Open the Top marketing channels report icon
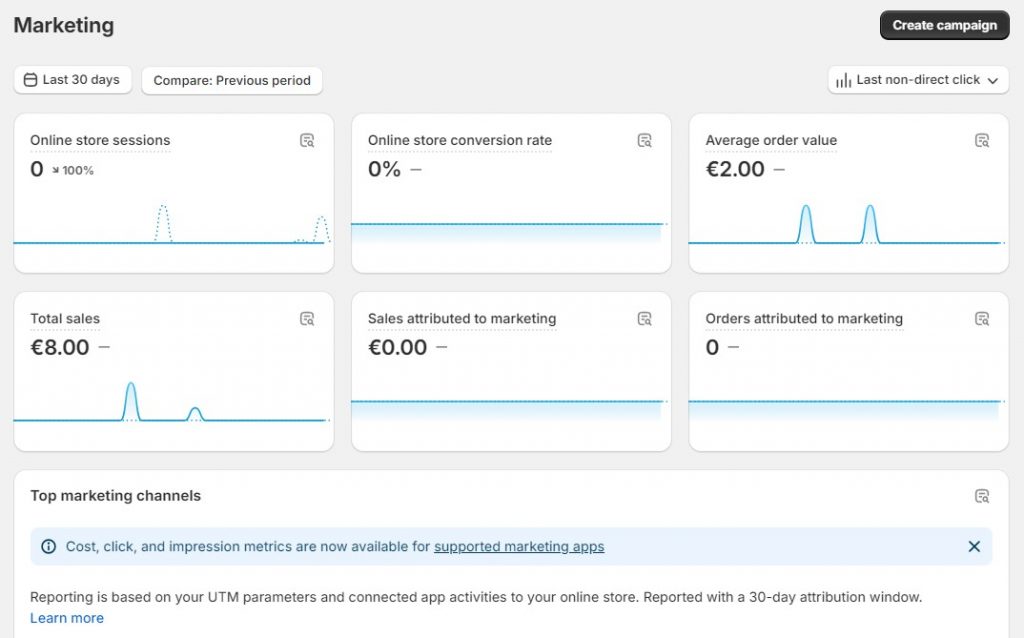Viewport: 1024px width, 638px height. tap(982, 495)
